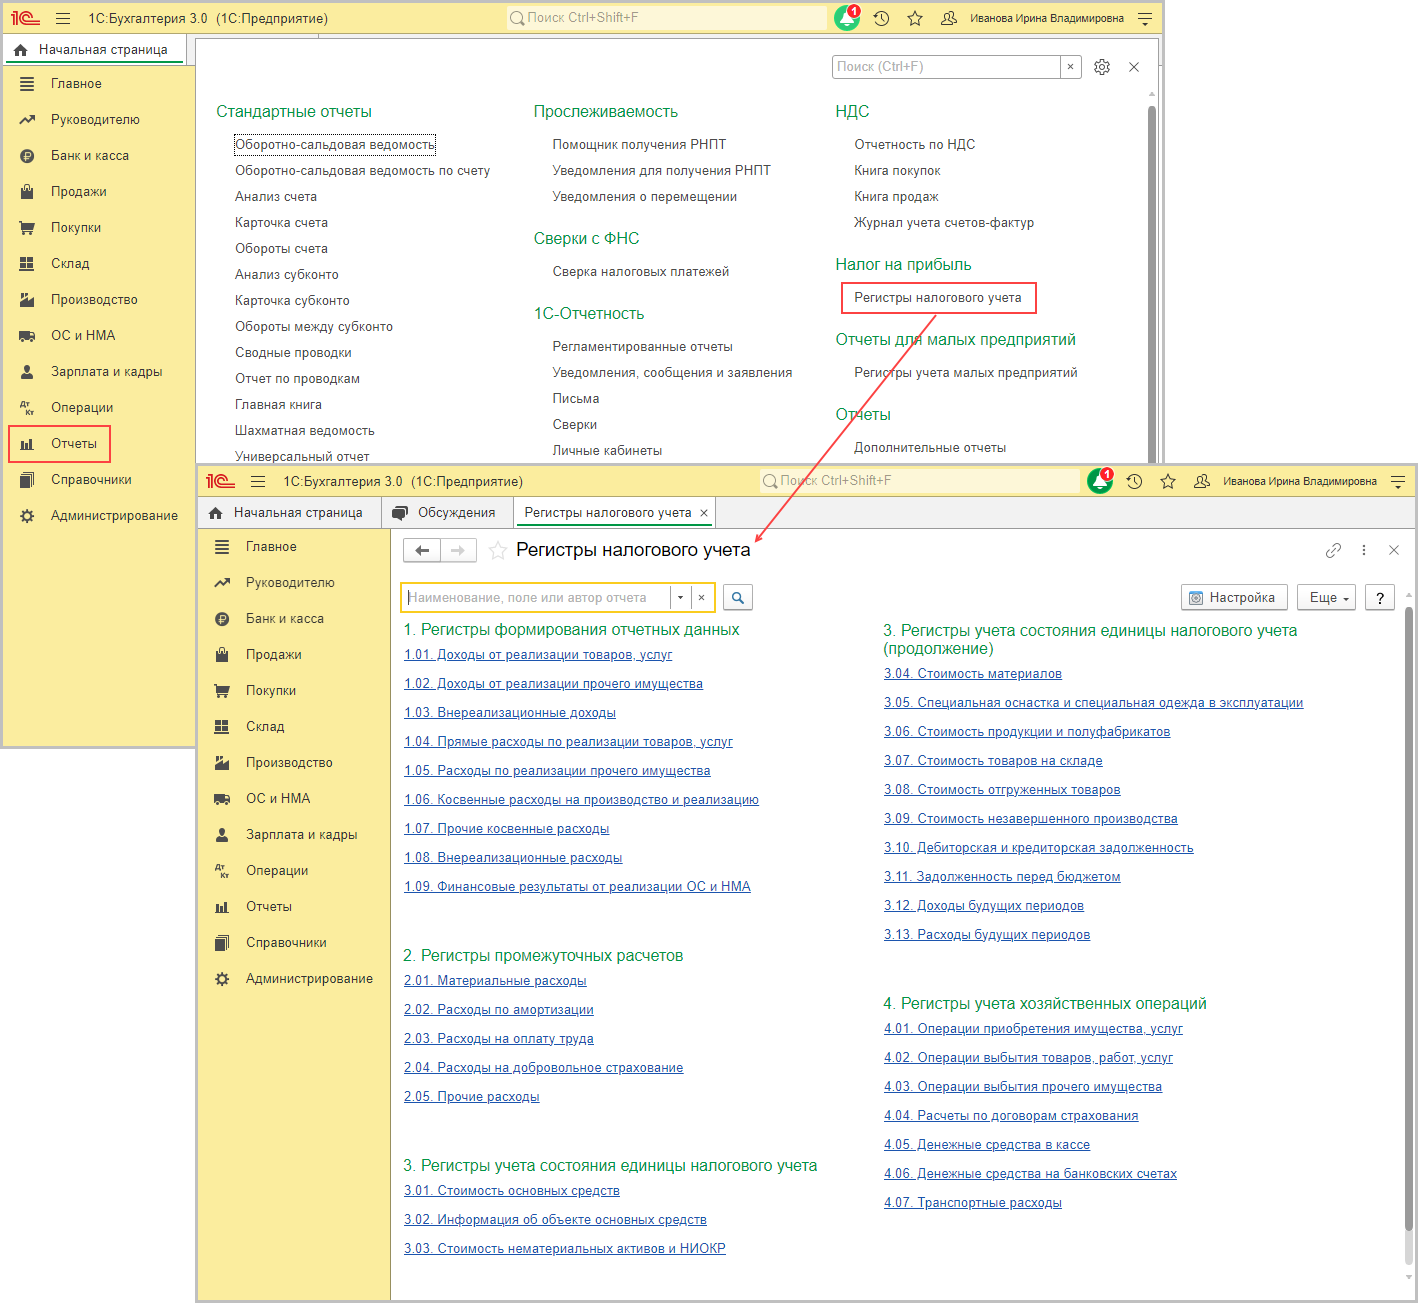The width and height of the screenshot is (1418, 1303).
Task: Open report 1.03 Внереализационные доходы
Action: coord(510,712)
